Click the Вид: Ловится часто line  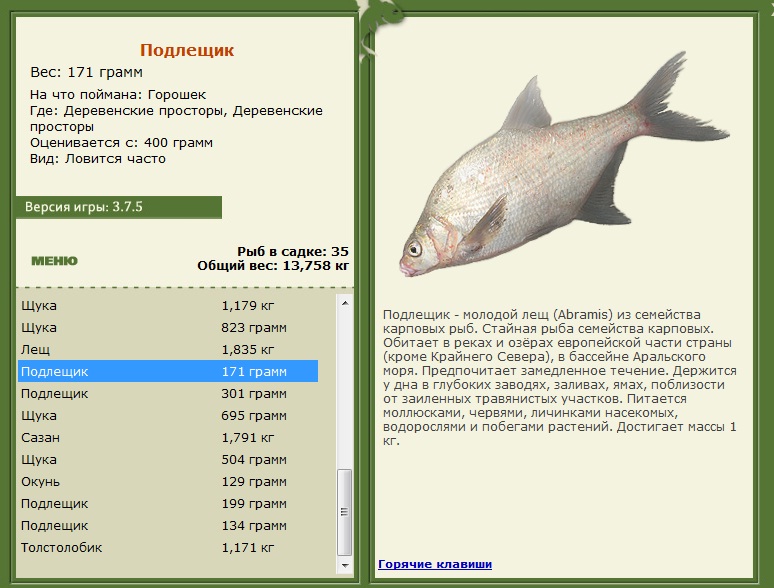coord(98,158)
